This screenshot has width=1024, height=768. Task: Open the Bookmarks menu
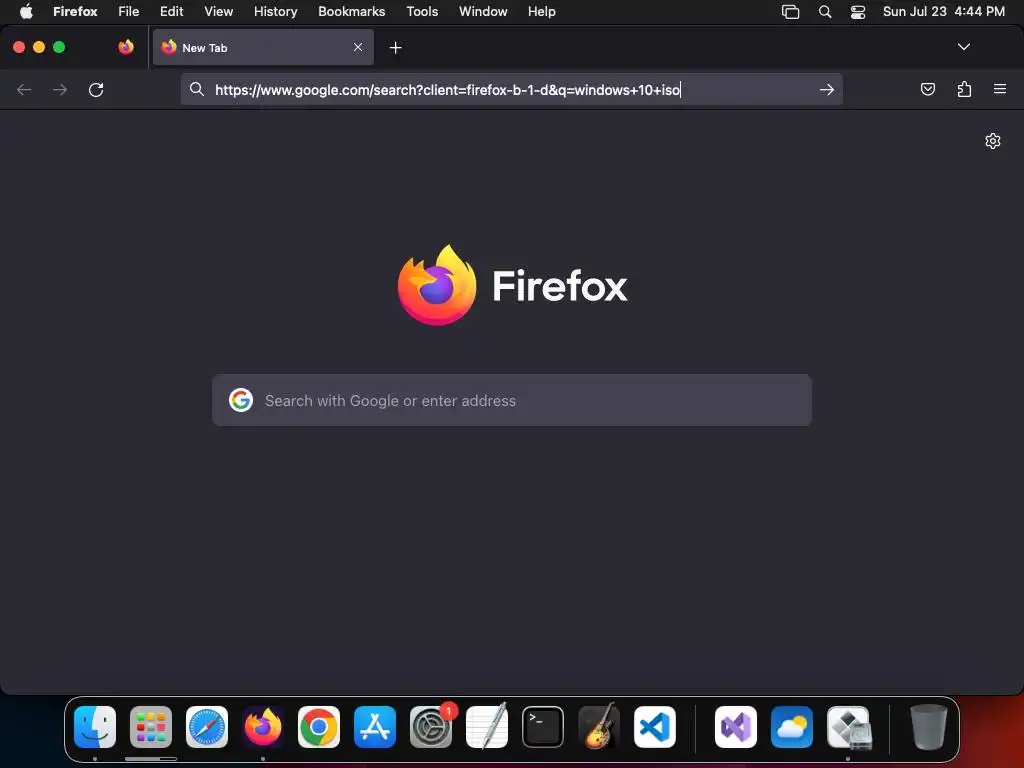point(351,11)
